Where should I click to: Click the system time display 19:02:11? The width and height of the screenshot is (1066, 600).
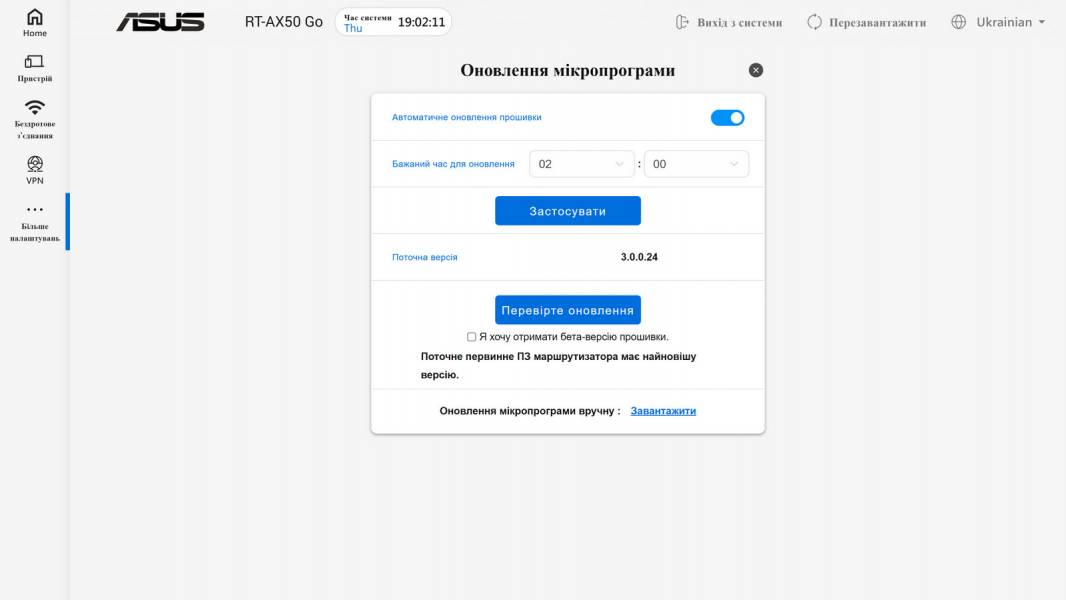422,22
